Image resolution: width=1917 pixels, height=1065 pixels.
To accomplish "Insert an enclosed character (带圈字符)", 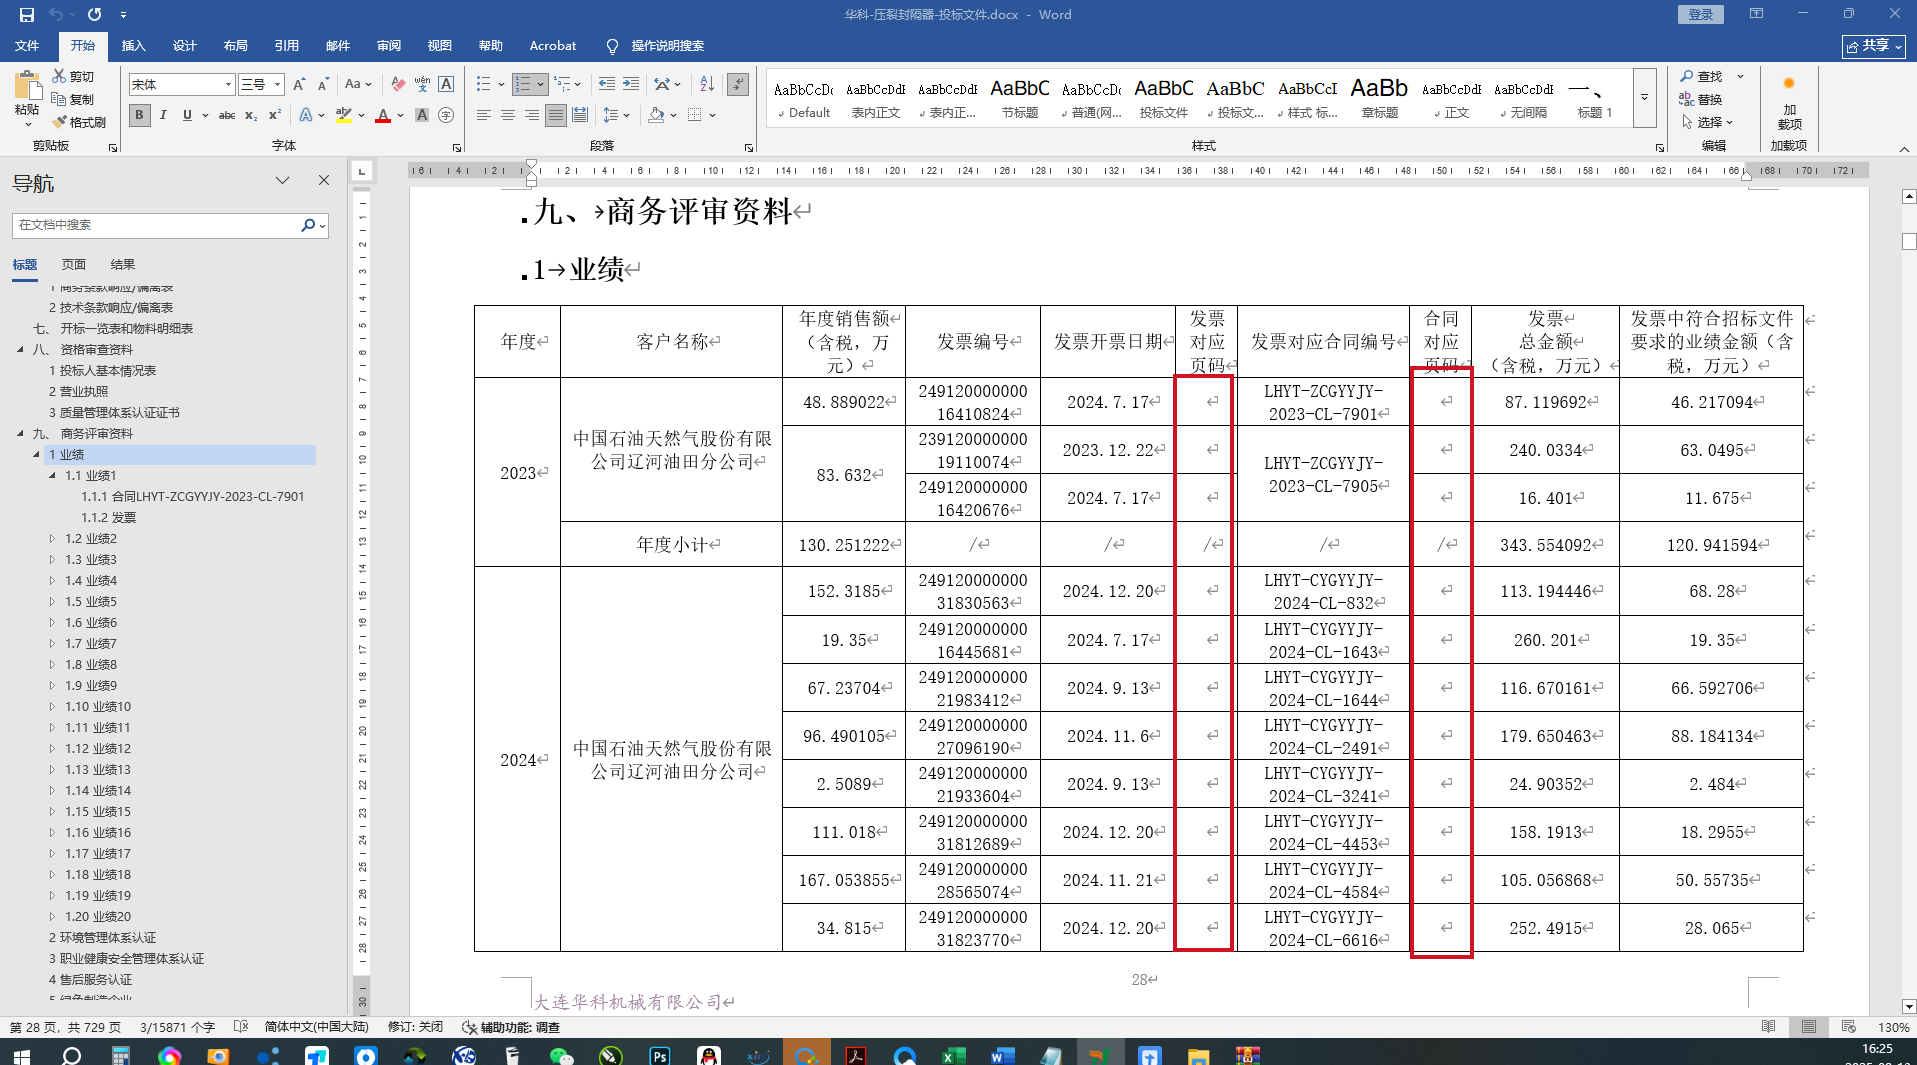I will pyautogui.click(x=446, y=116).
